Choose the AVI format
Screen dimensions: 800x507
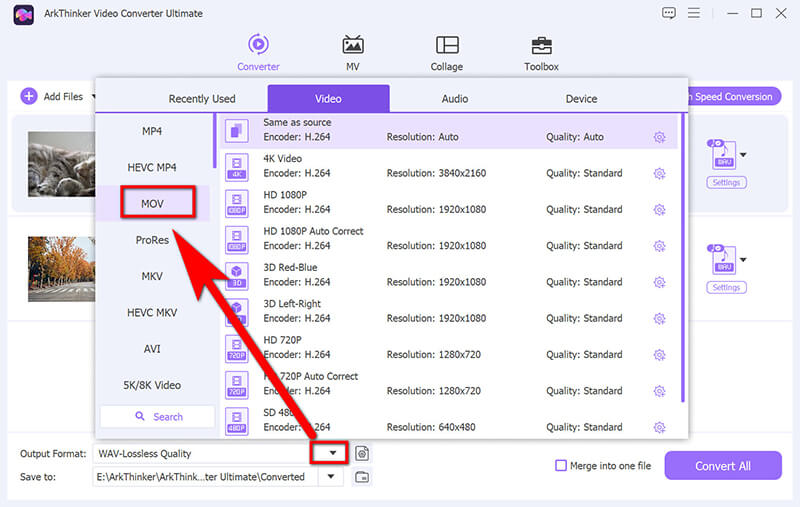point(152,349)
